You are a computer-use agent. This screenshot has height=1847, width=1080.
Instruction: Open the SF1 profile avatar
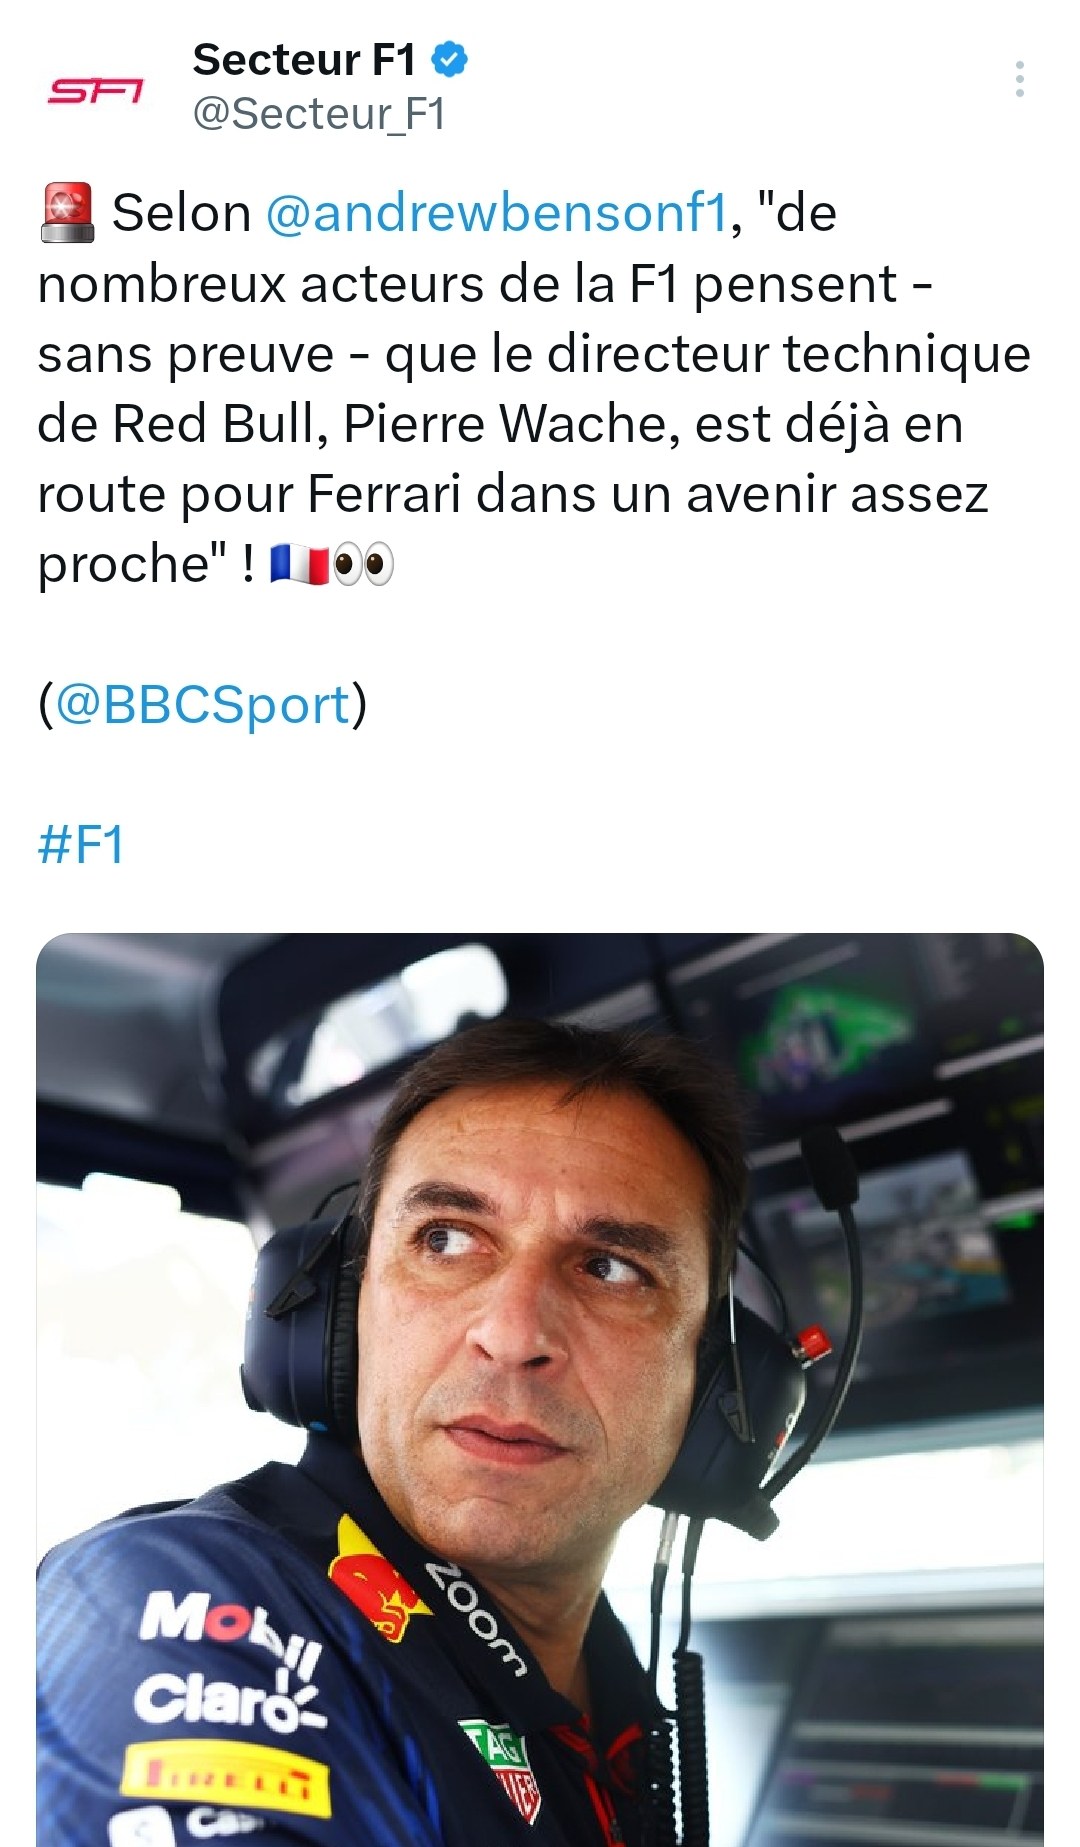coord(96,92)
